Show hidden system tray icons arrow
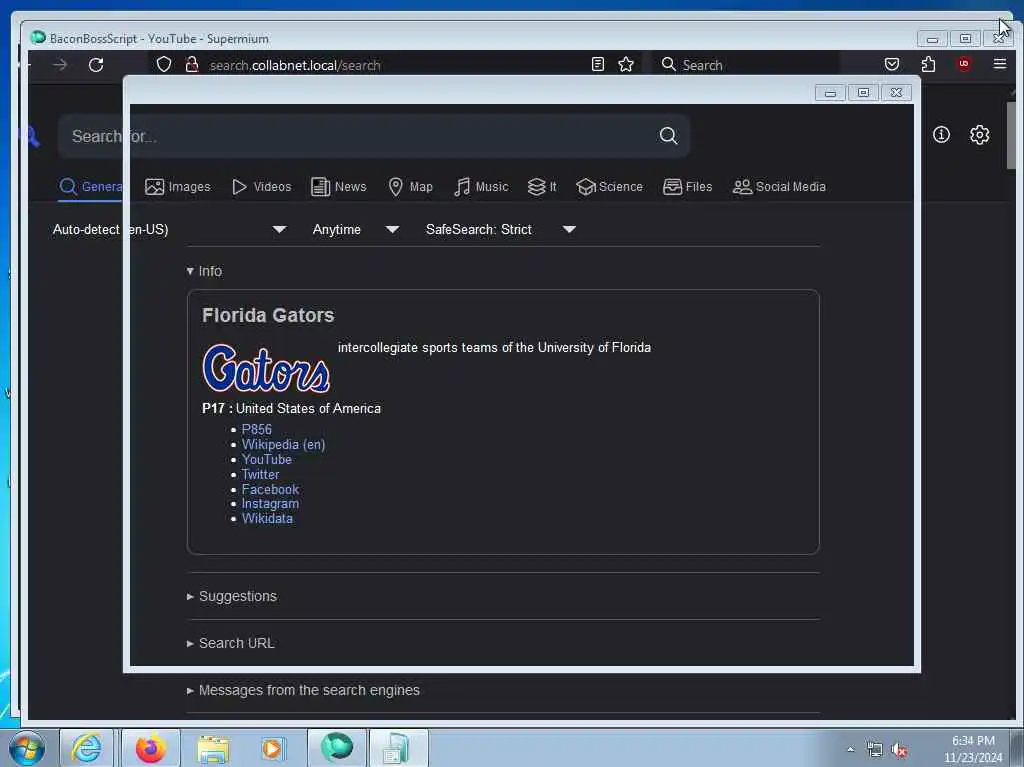Viewport: 1024px width, 767px height. point(850,749)
